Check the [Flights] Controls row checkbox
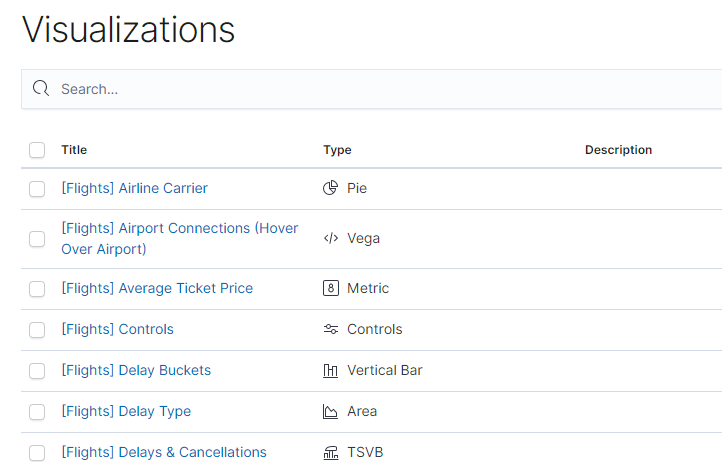The height and width of the screenshot is (462, 722). click(x=37, y=330)
